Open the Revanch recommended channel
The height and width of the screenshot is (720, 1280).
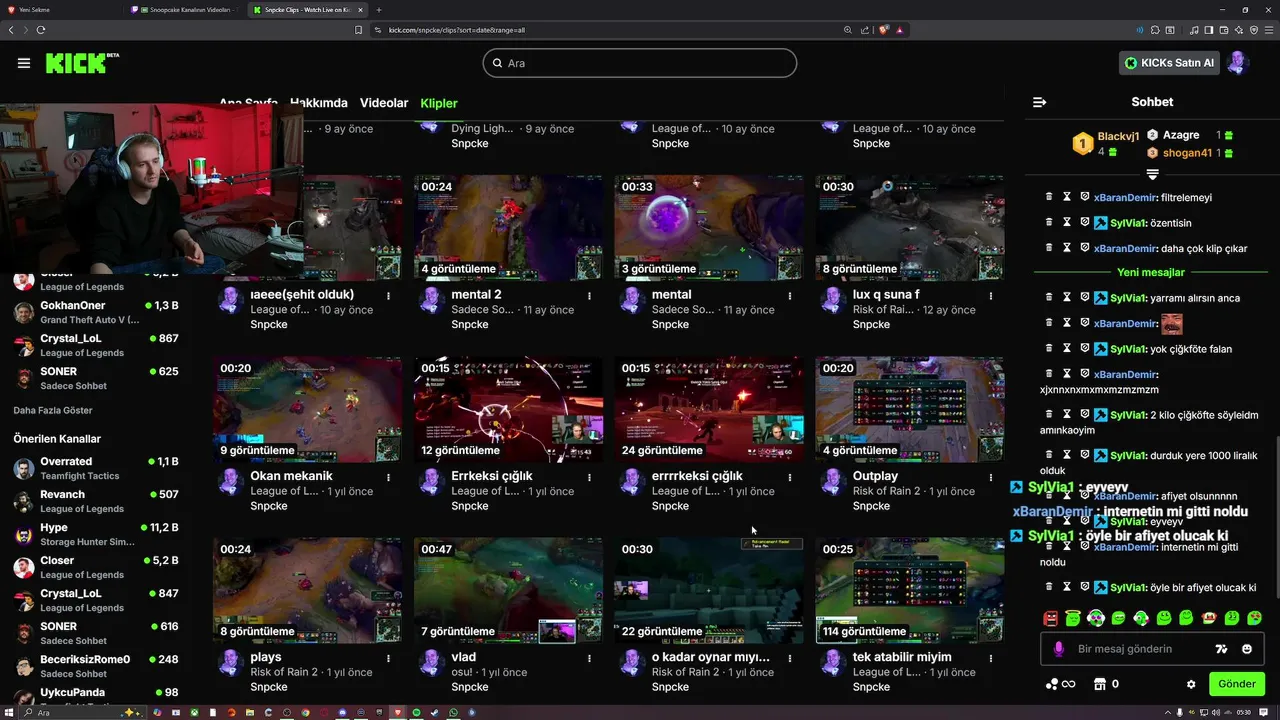tap(95, 501)
